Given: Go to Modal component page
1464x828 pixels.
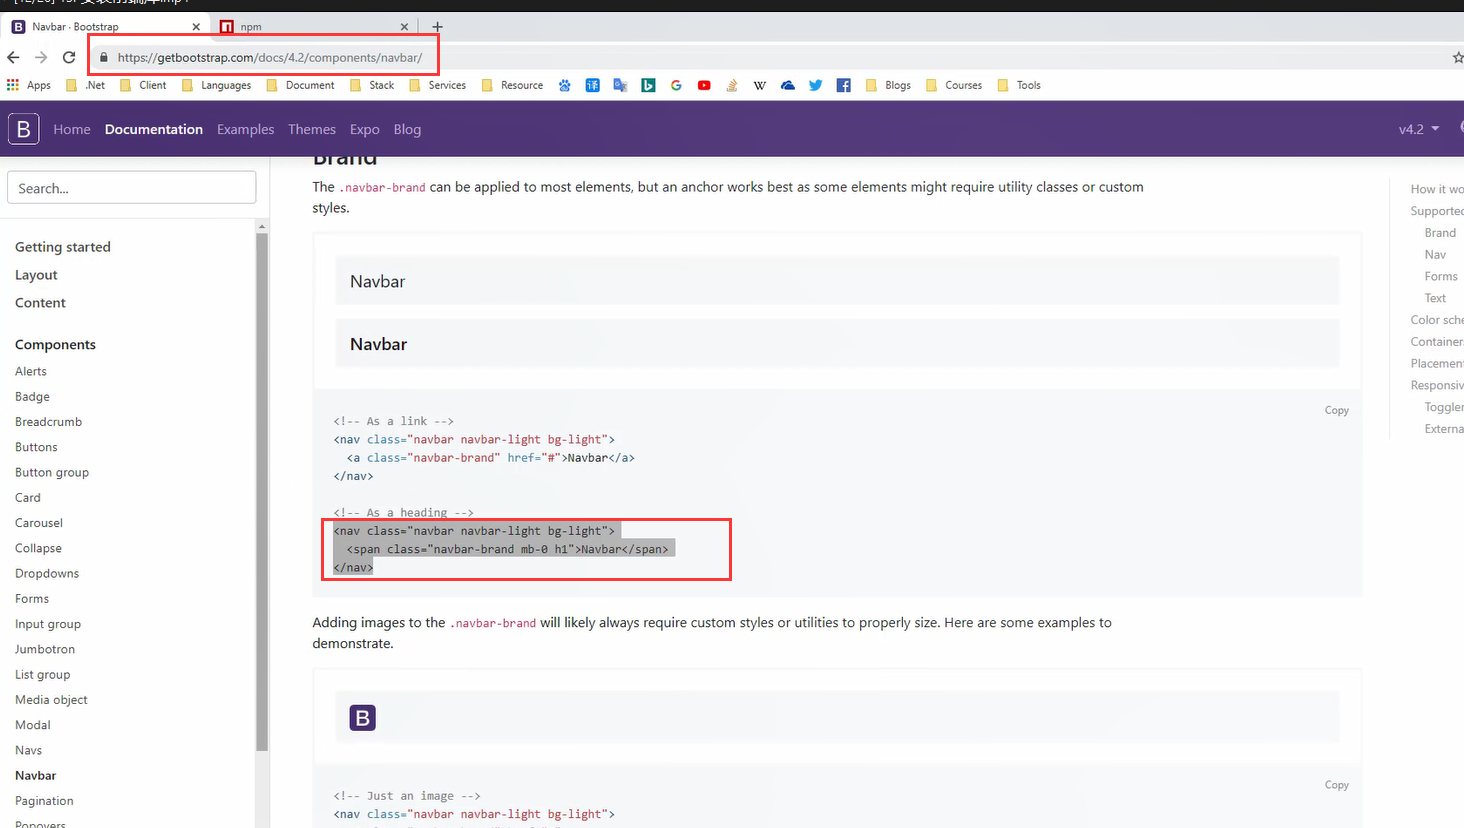Looking at the screenshot, I should (33, 725).
